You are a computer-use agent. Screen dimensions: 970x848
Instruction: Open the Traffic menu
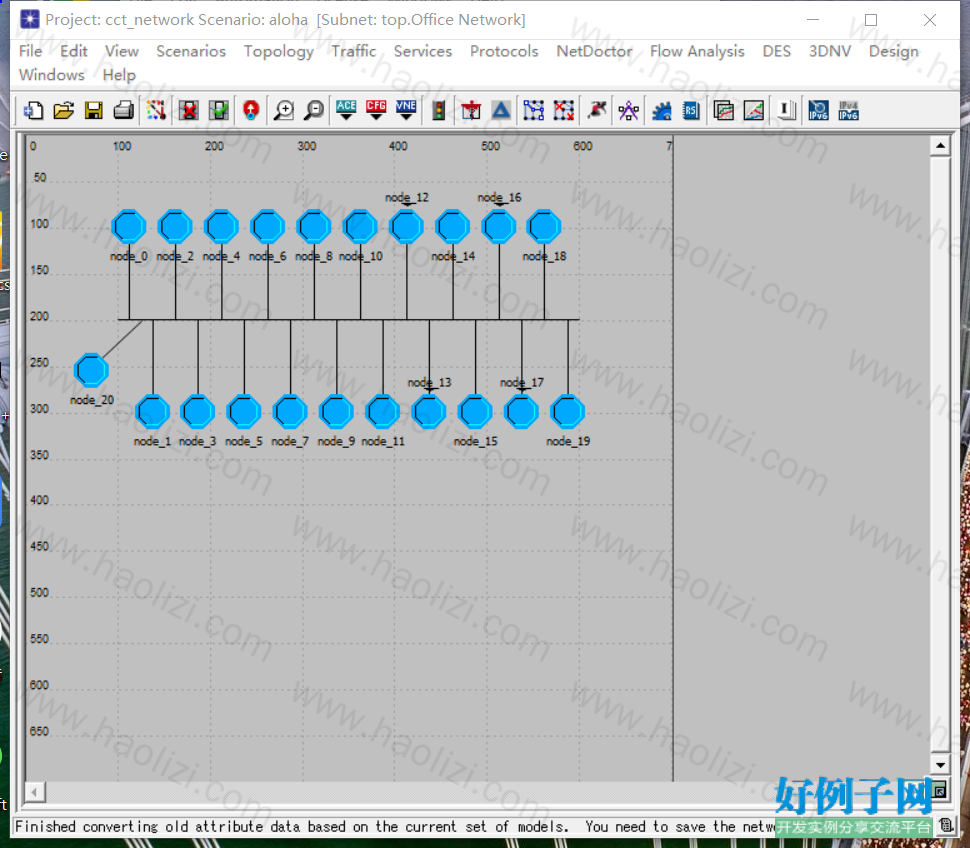pyautogui.click(x=354, y=51)
